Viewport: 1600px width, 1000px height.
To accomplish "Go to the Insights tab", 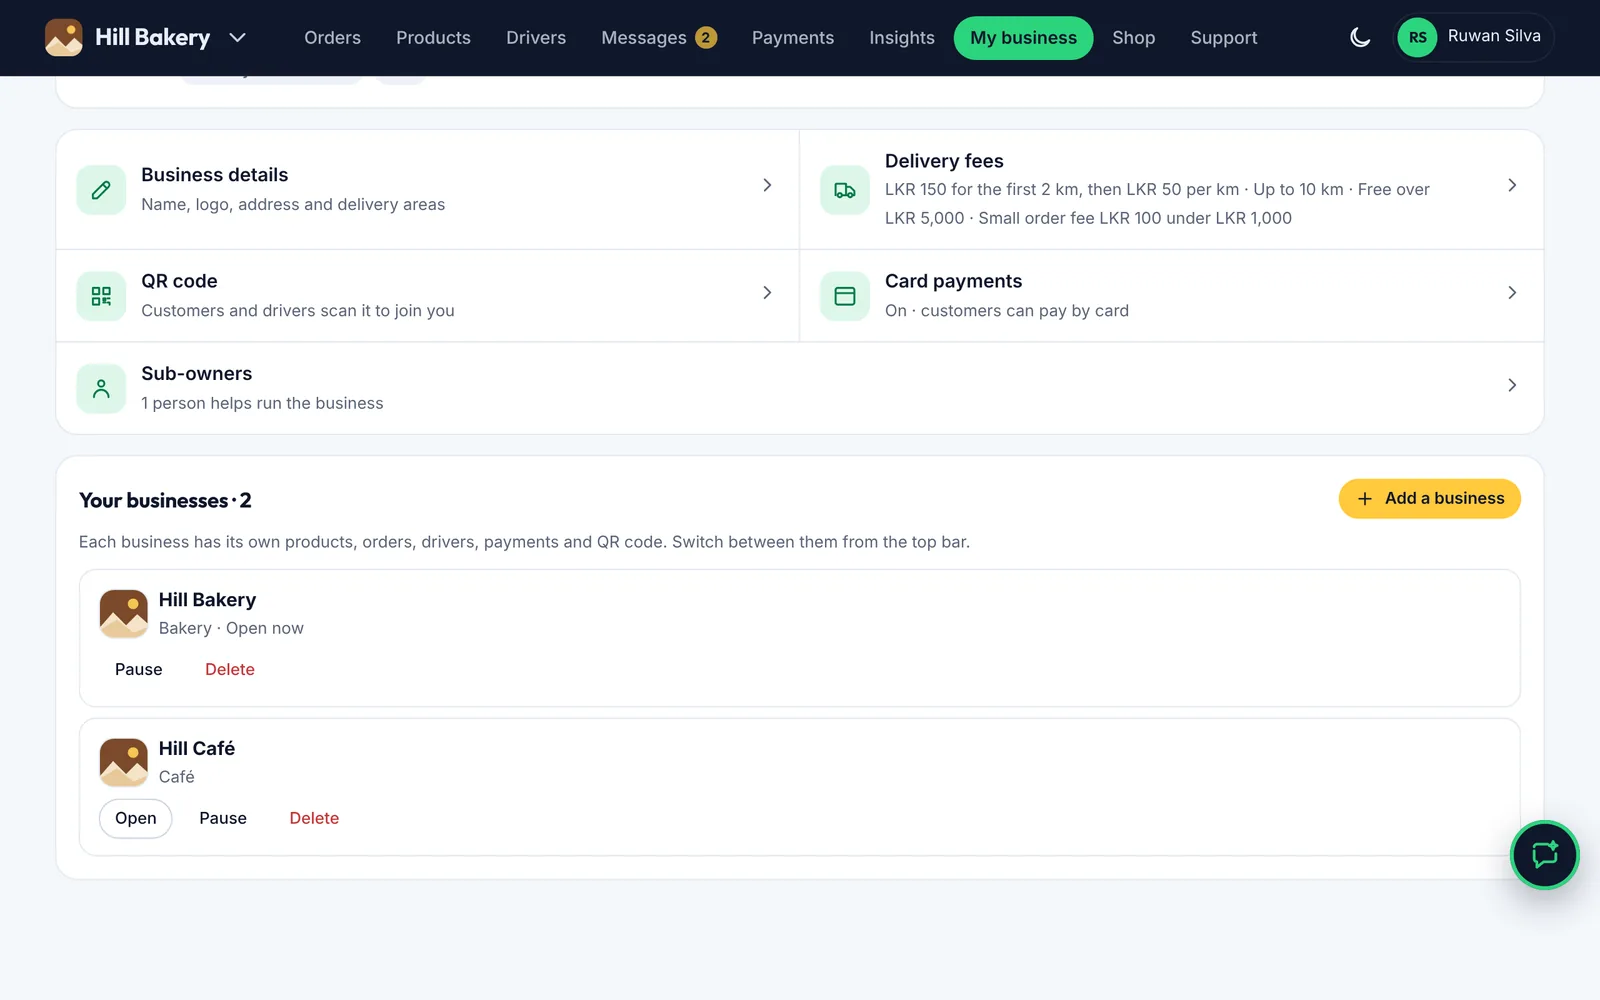I will tap(902, 38).
